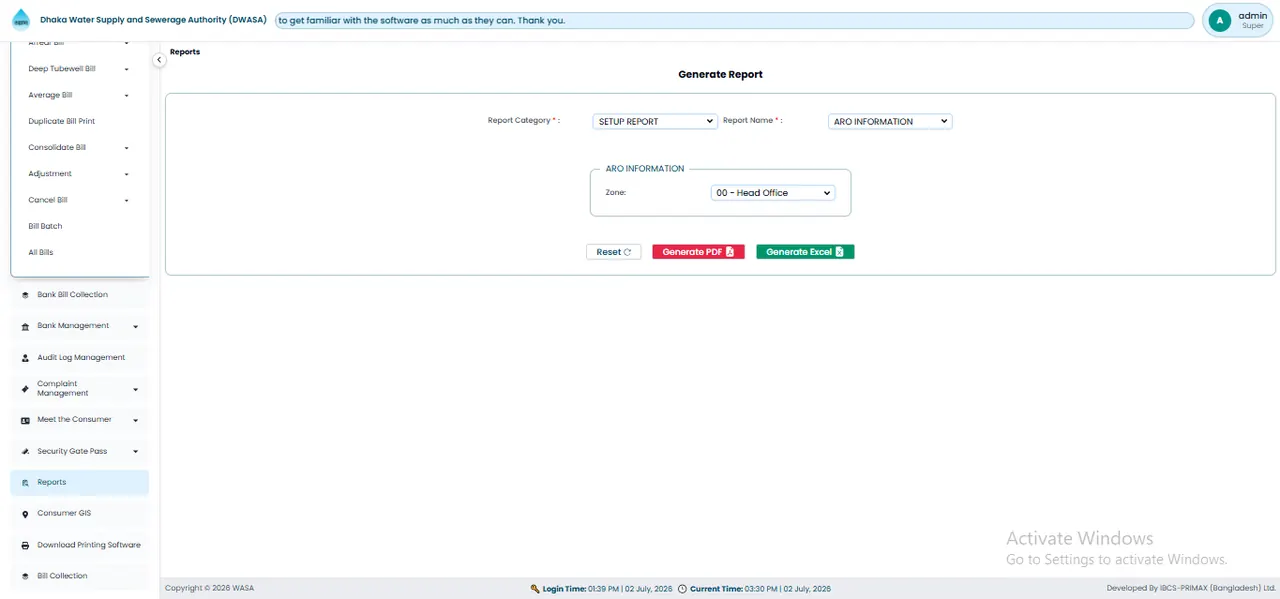Click the Bank Bill Collection icon
This screenshot has width=1280, height=599.
[25, 295]
